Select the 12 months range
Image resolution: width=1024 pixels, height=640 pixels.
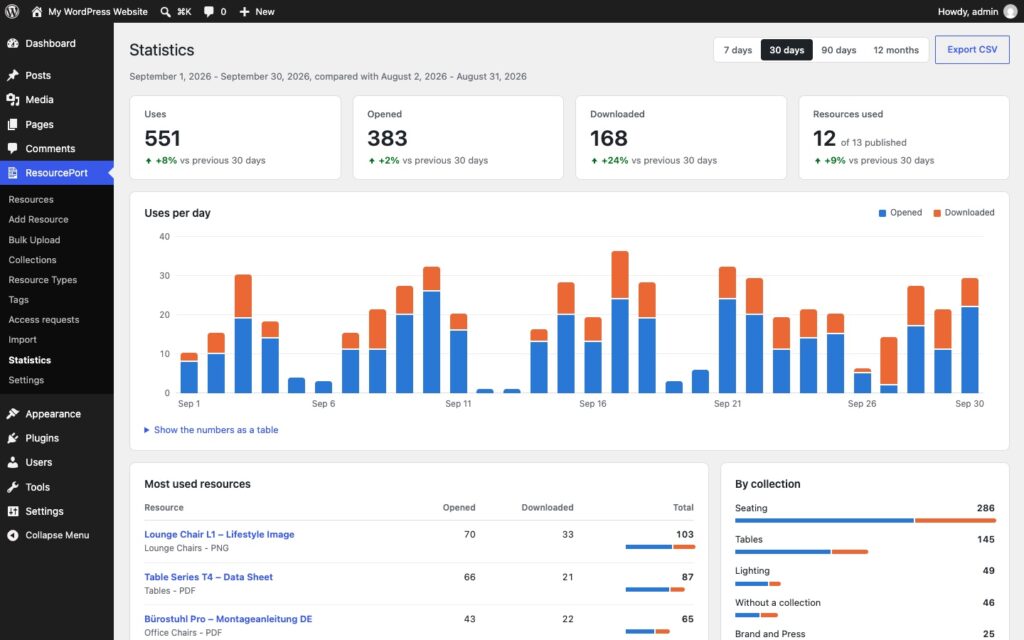[x=896, y=50]
